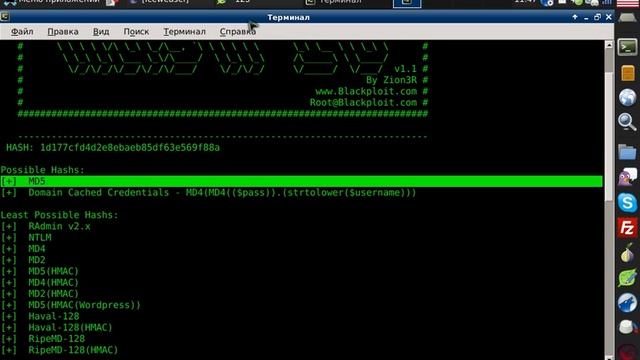The image size is (640, 360).
Task: Launch the Tor onion dock icon
Action: (x=627, y=253)
